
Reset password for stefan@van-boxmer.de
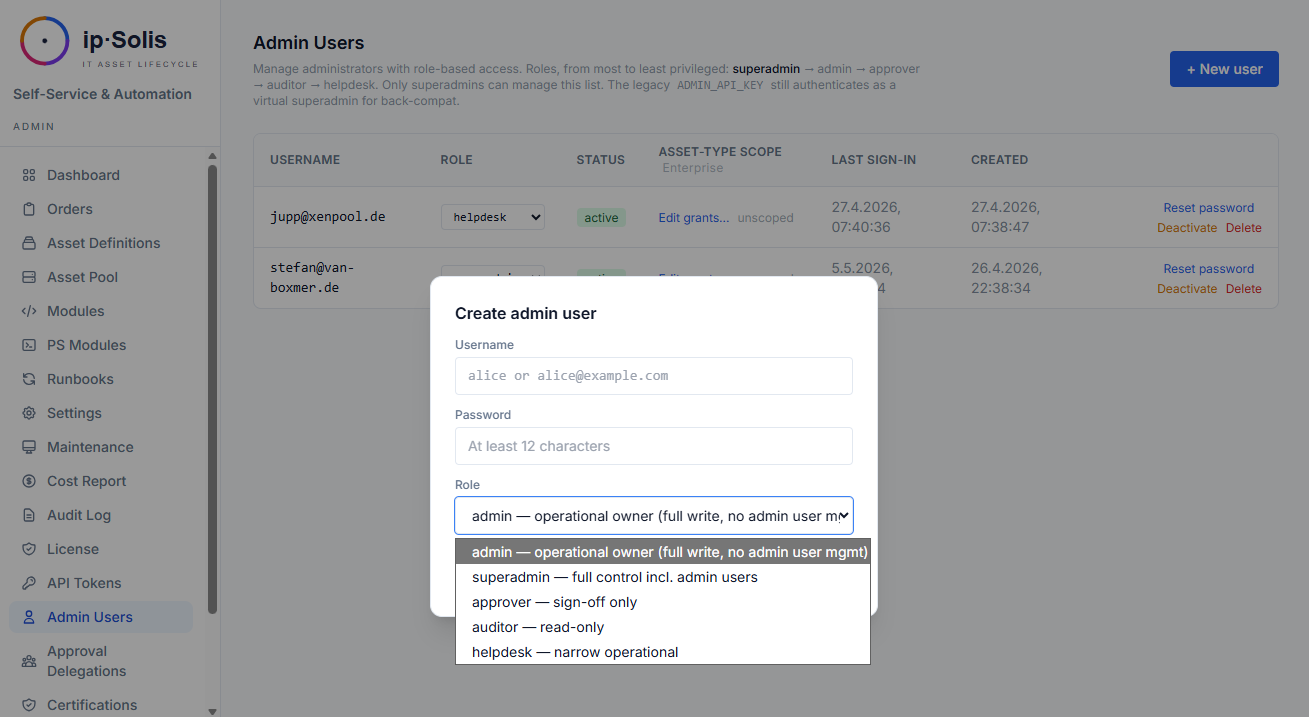pos(1208,269)
